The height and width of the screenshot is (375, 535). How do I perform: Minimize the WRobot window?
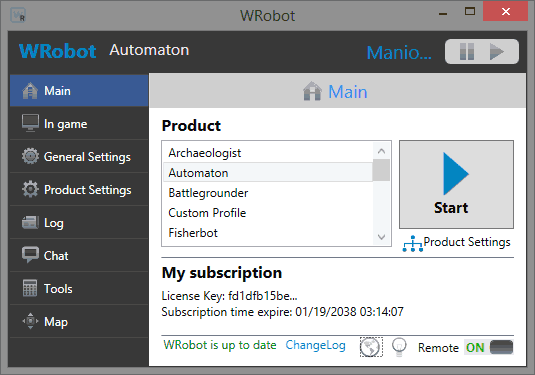(443, 14)
